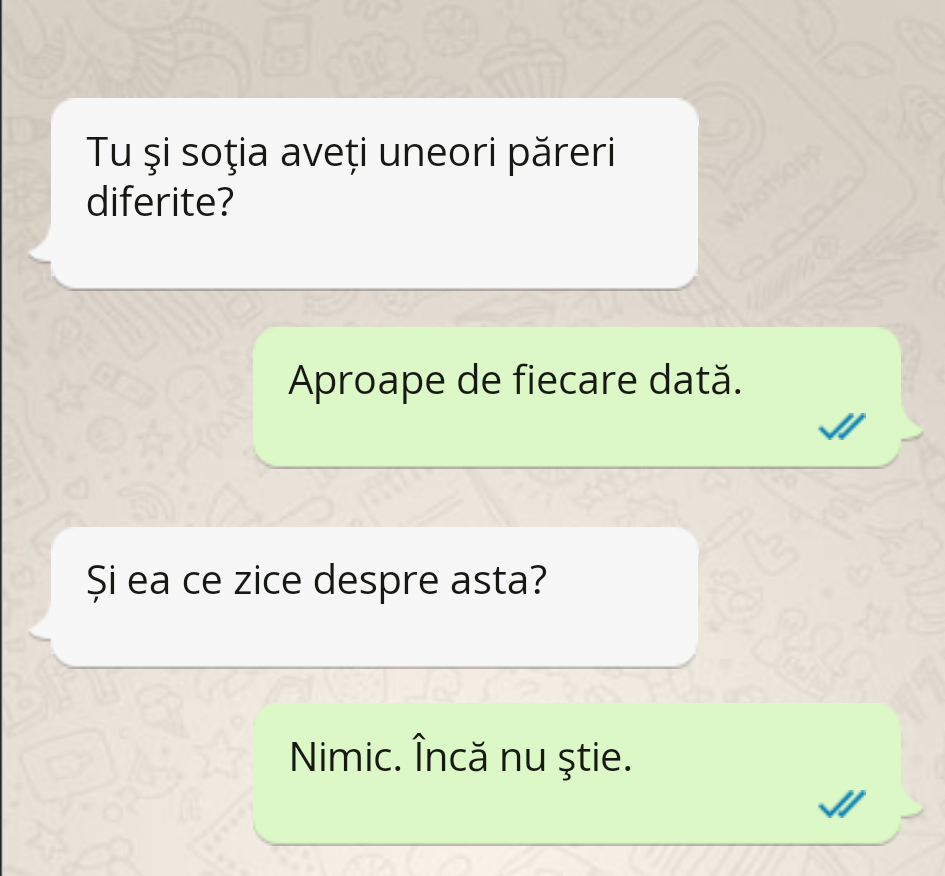This screenshot has height=876, width=945.
Task: Click the word "soţia" in the first message
Action: tap(224, 153)
